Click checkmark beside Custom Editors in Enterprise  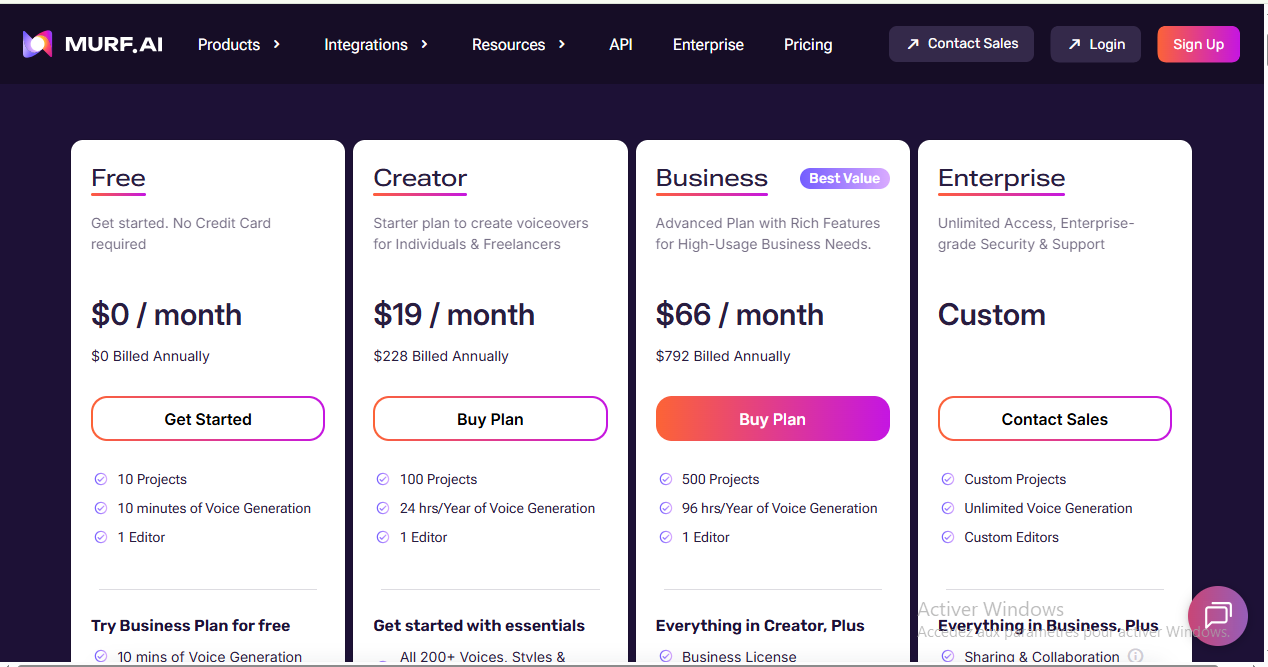coord(948,537)
